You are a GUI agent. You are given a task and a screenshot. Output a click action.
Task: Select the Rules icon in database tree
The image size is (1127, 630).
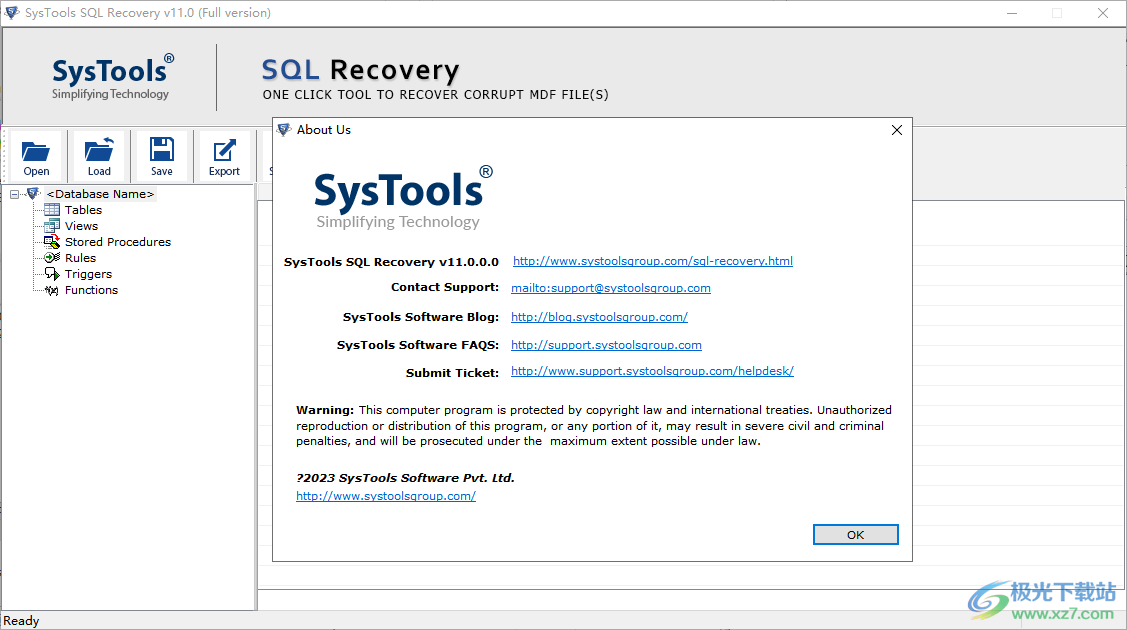tap(52, 258)
